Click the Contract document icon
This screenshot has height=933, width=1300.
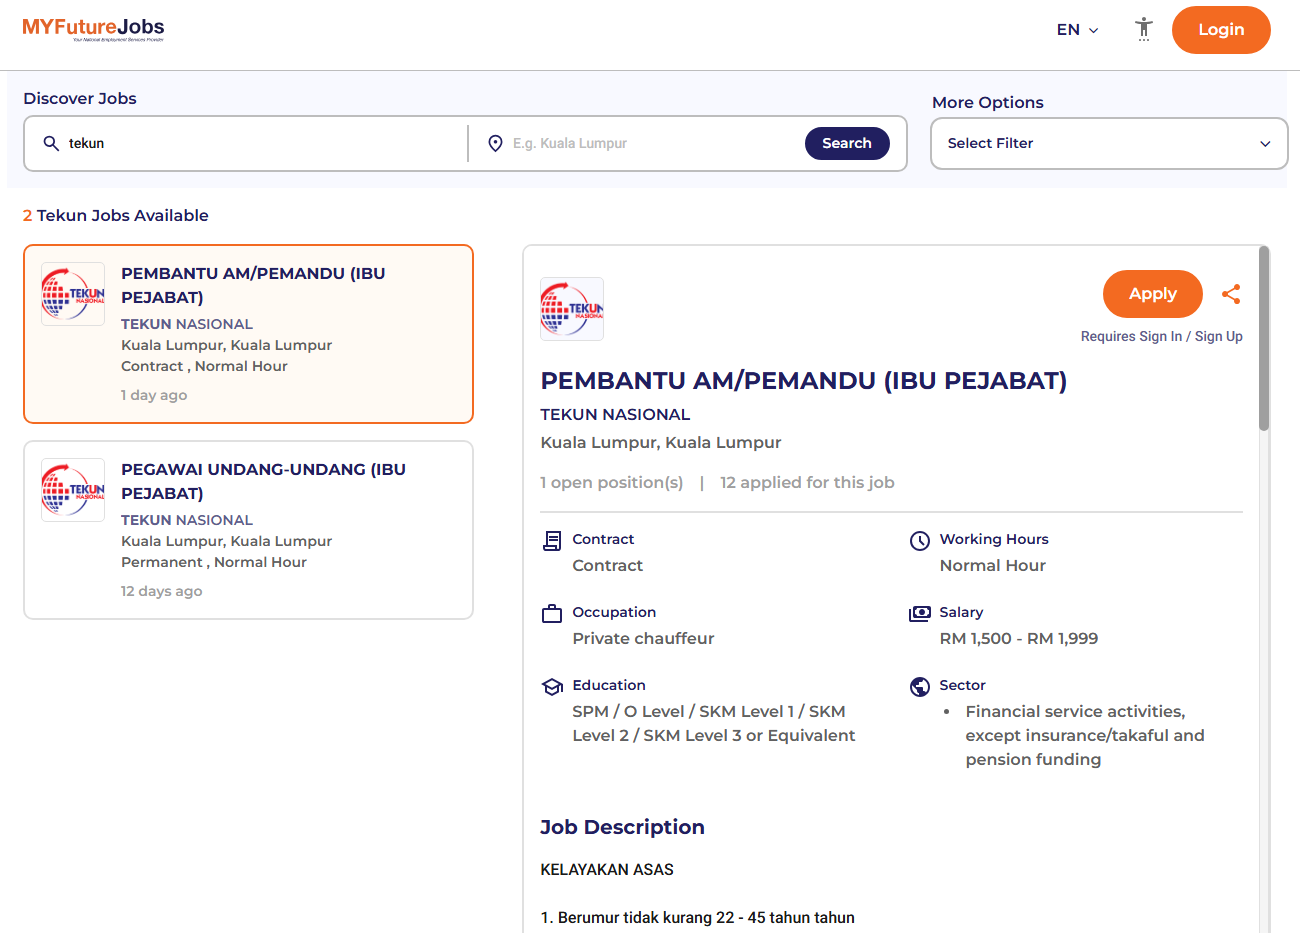point(552,541)
